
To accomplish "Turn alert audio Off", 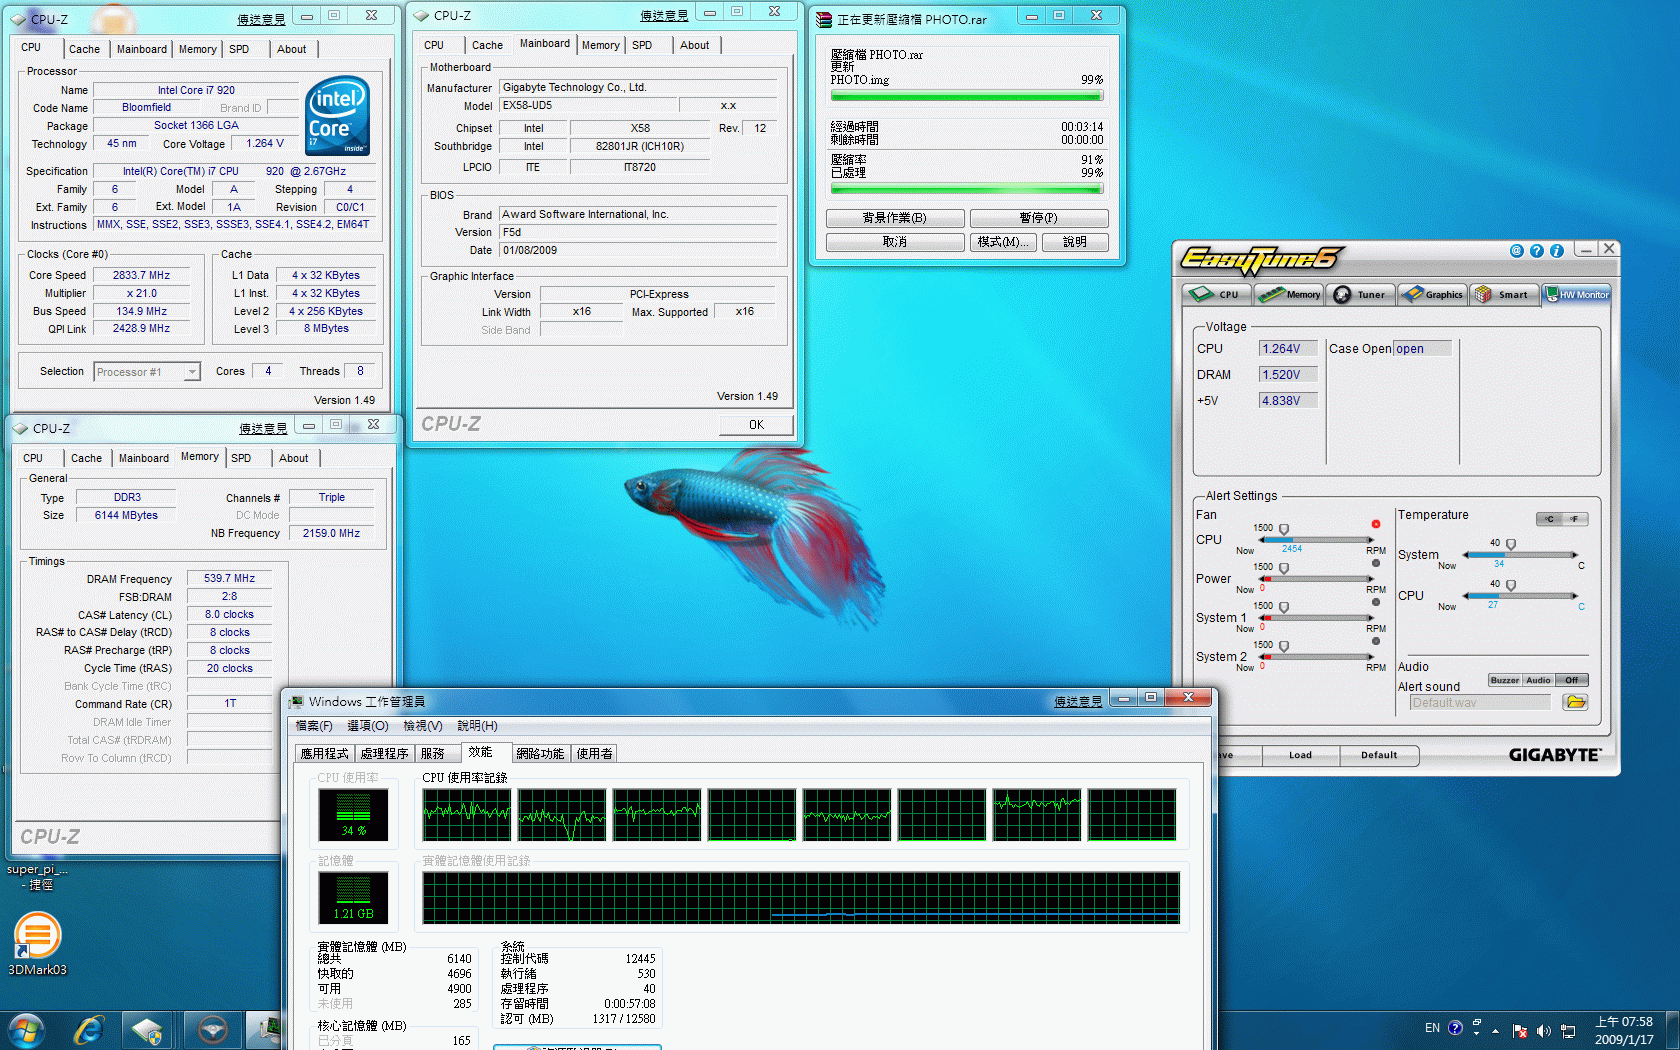I will (1572, 680).
